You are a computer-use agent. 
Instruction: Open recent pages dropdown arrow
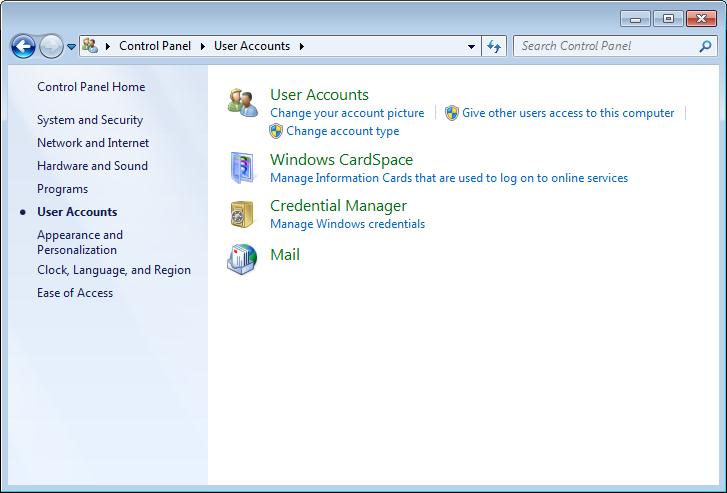click(71, 47)
